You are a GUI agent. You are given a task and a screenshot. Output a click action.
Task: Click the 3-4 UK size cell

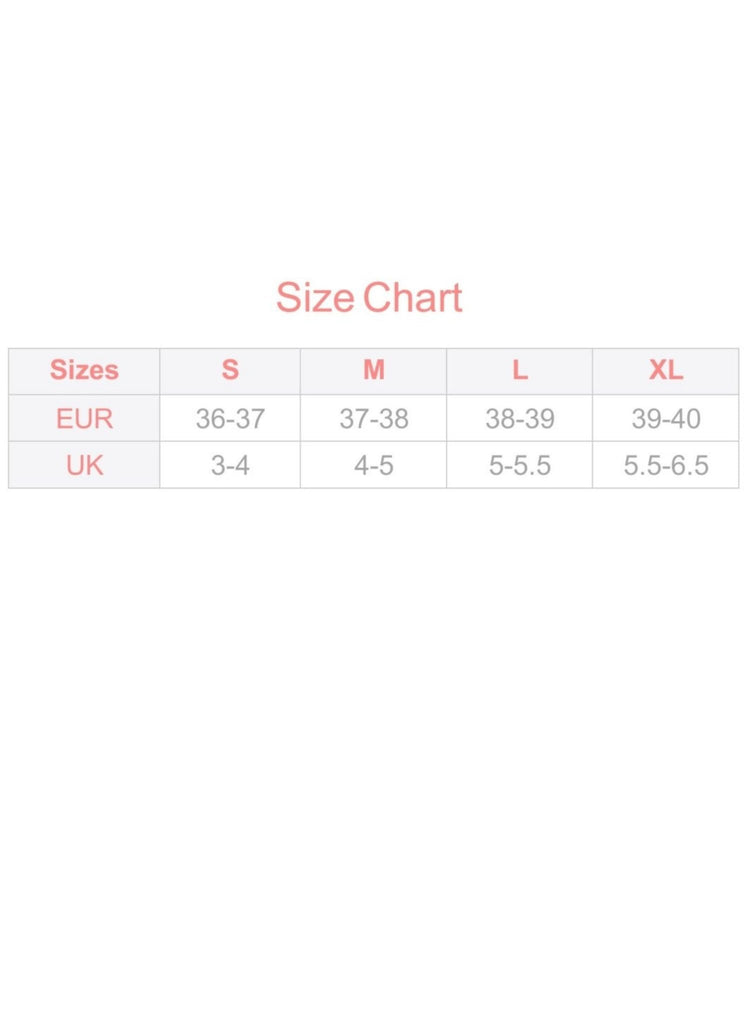coord(230,465)
